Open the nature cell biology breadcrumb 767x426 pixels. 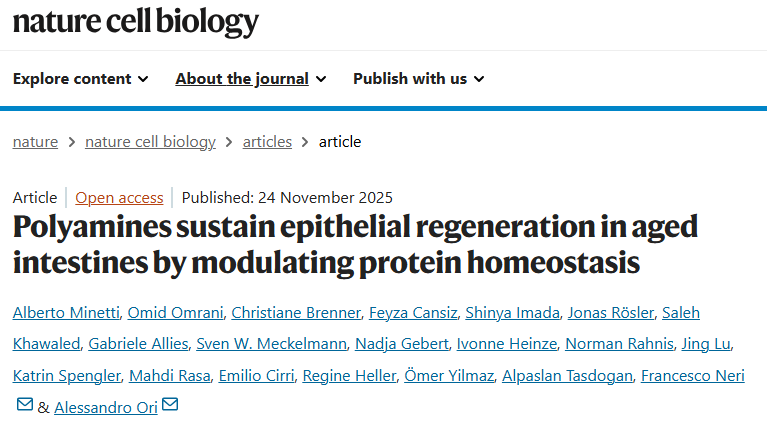tap(150, 142)
